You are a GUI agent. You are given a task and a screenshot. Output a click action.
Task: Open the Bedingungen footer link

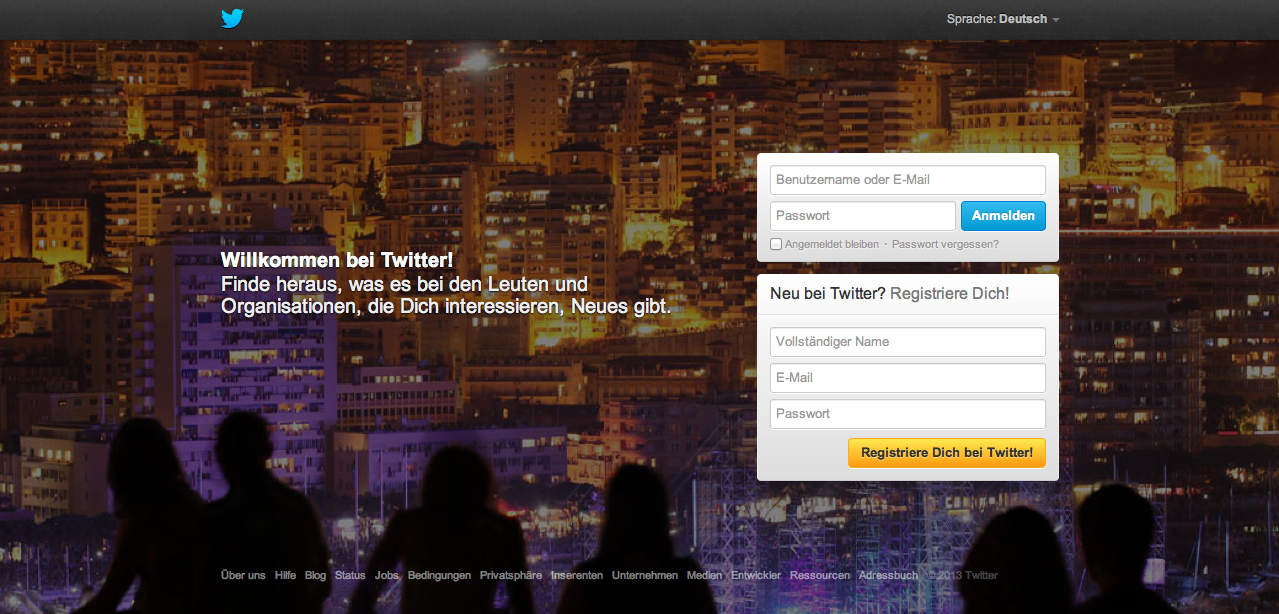[x=439, y=575]
